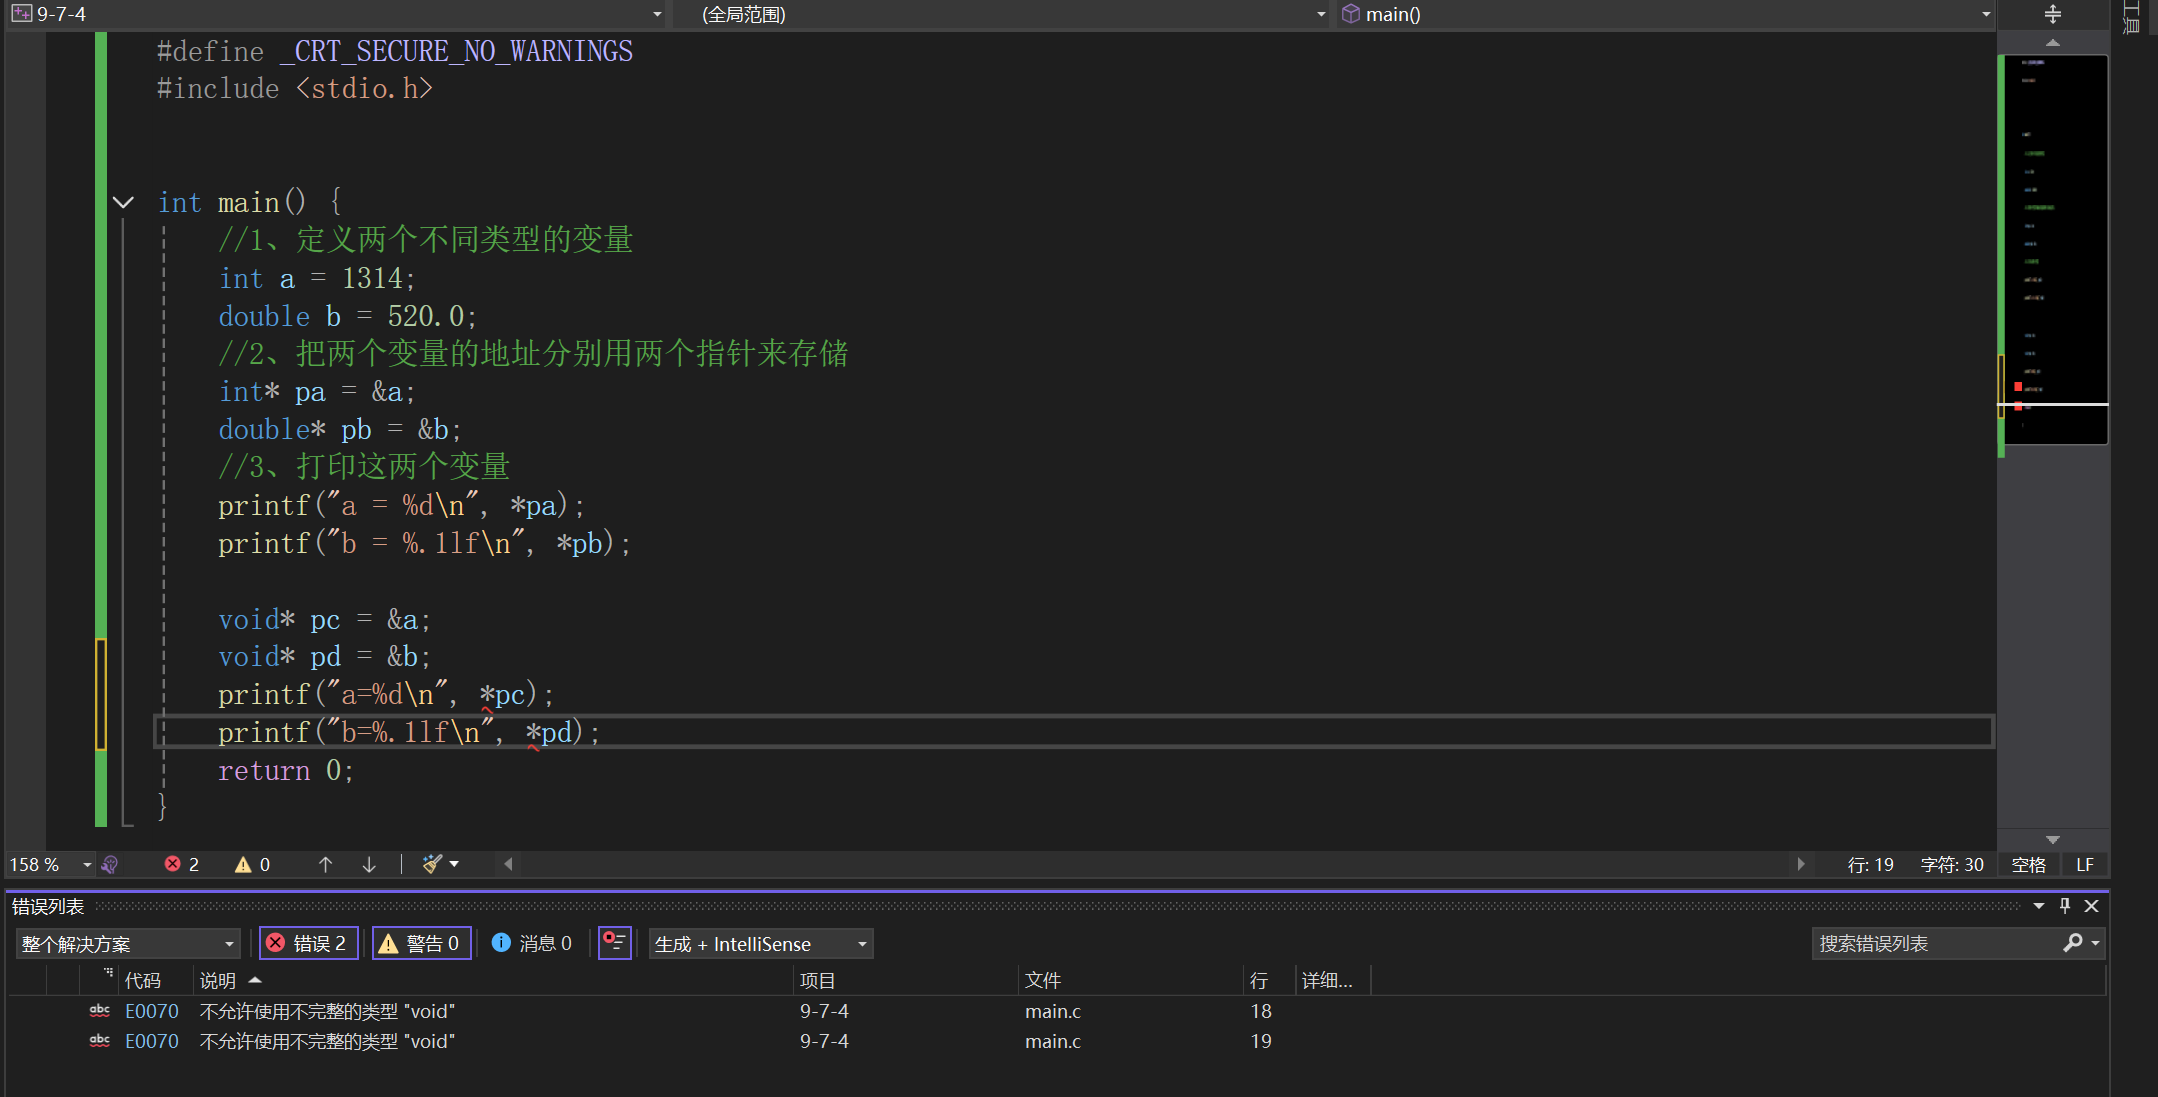Viewport: 2158px width, 1097px height.
Task: Toggle the 警告 0 filter button
Action: click(421, 943)
